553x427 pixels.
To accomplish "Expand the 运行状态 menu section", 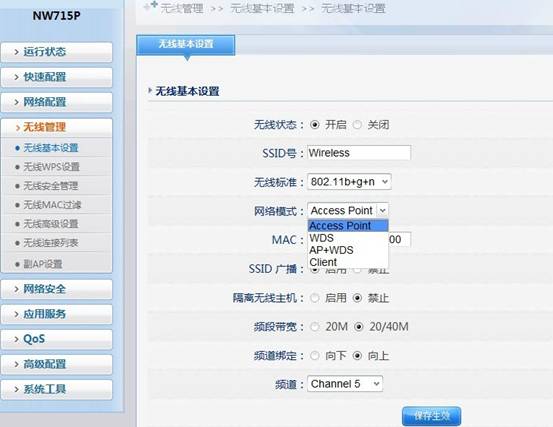I will coord(56,52).
